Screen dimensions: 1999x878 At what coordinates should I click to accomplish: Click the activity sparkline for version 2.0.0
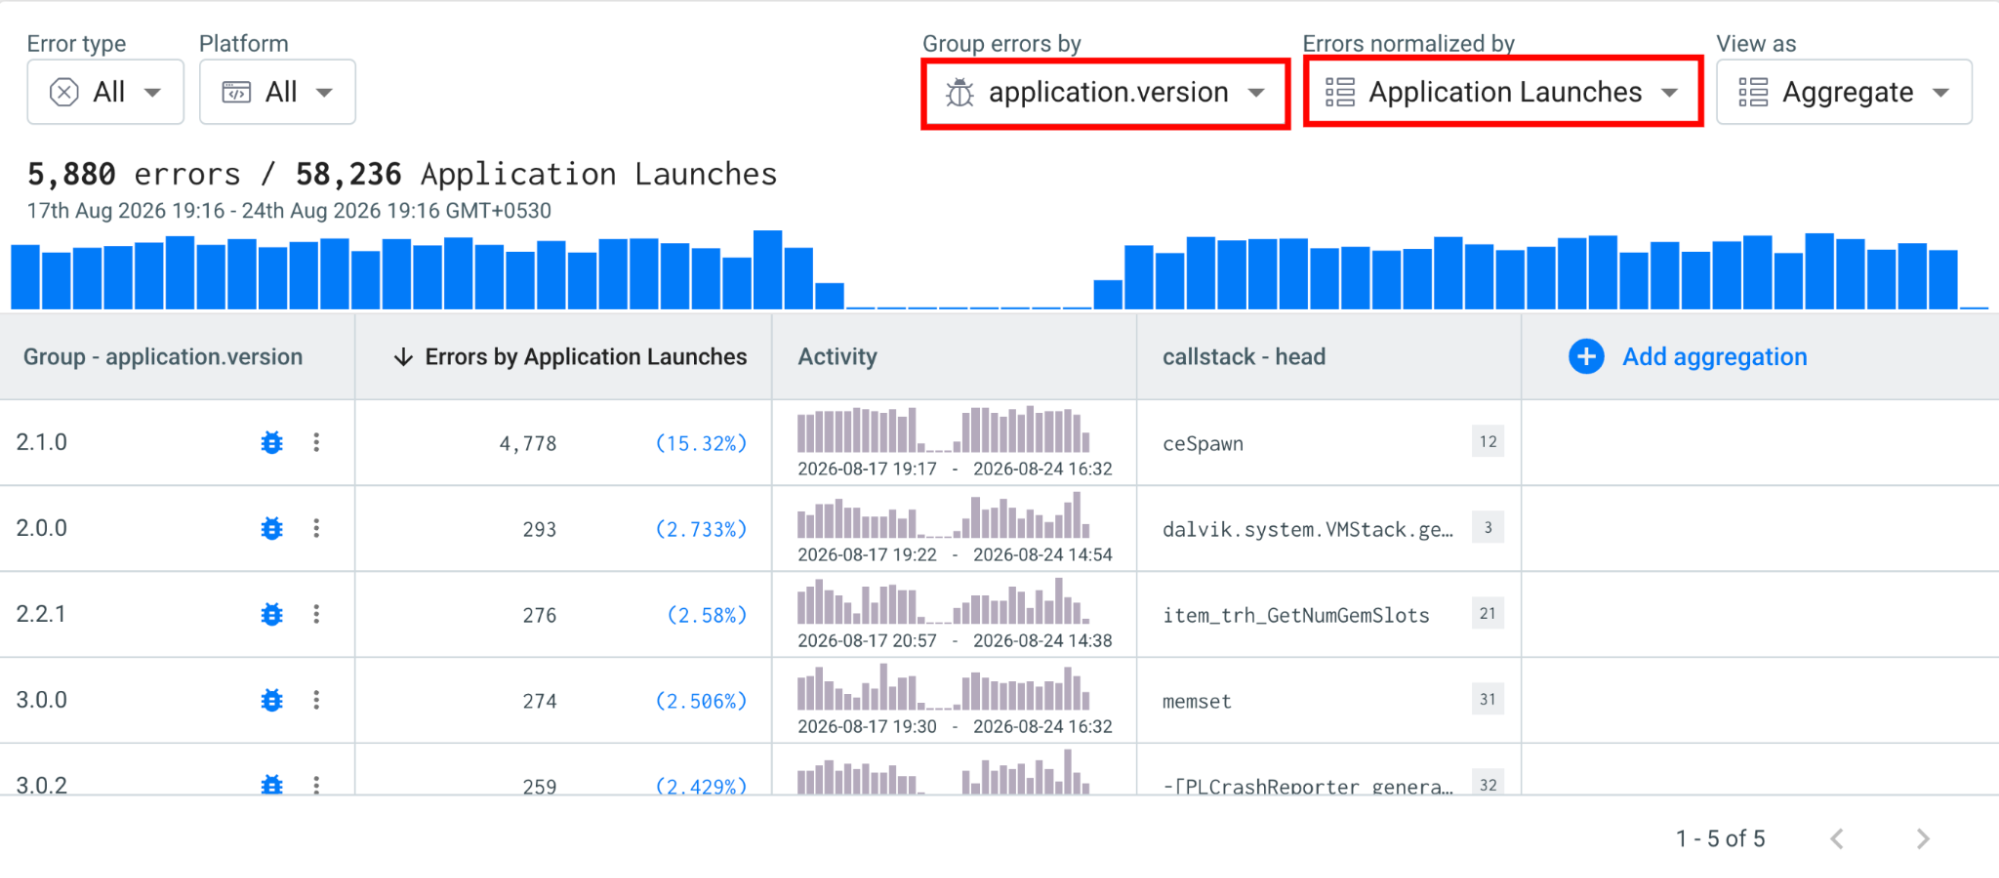943,516
